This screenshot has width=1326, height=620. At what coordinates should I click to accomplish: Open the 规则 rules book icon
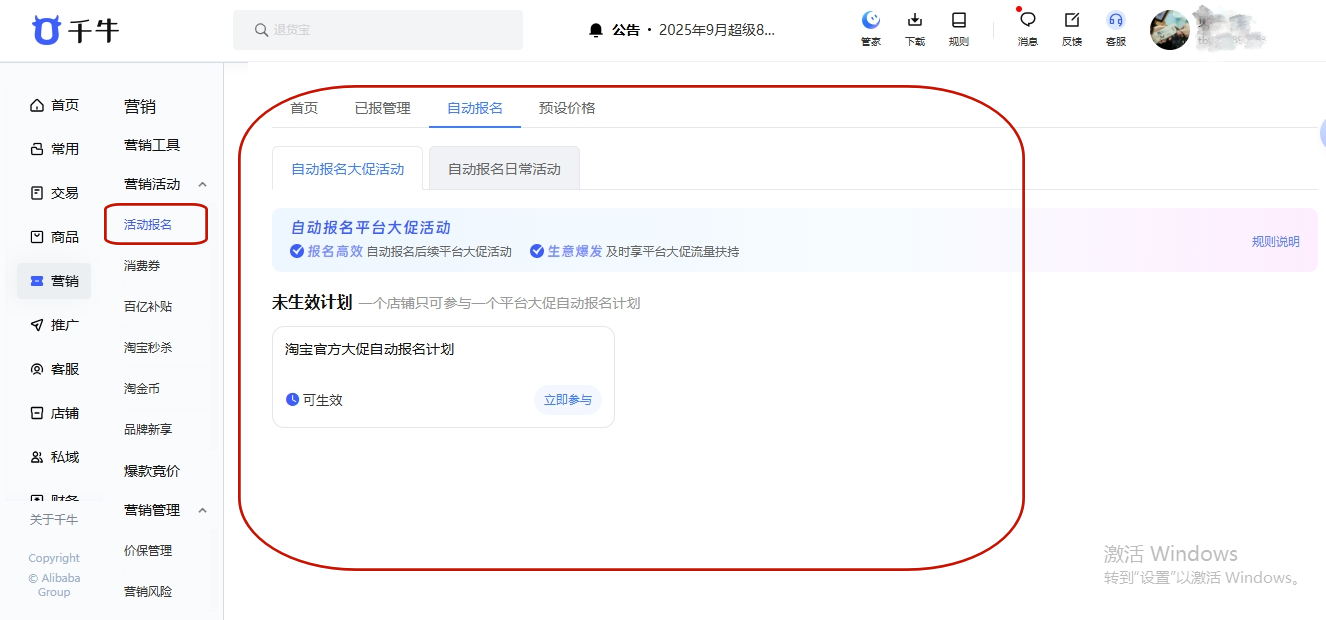(x=959, y=20)
